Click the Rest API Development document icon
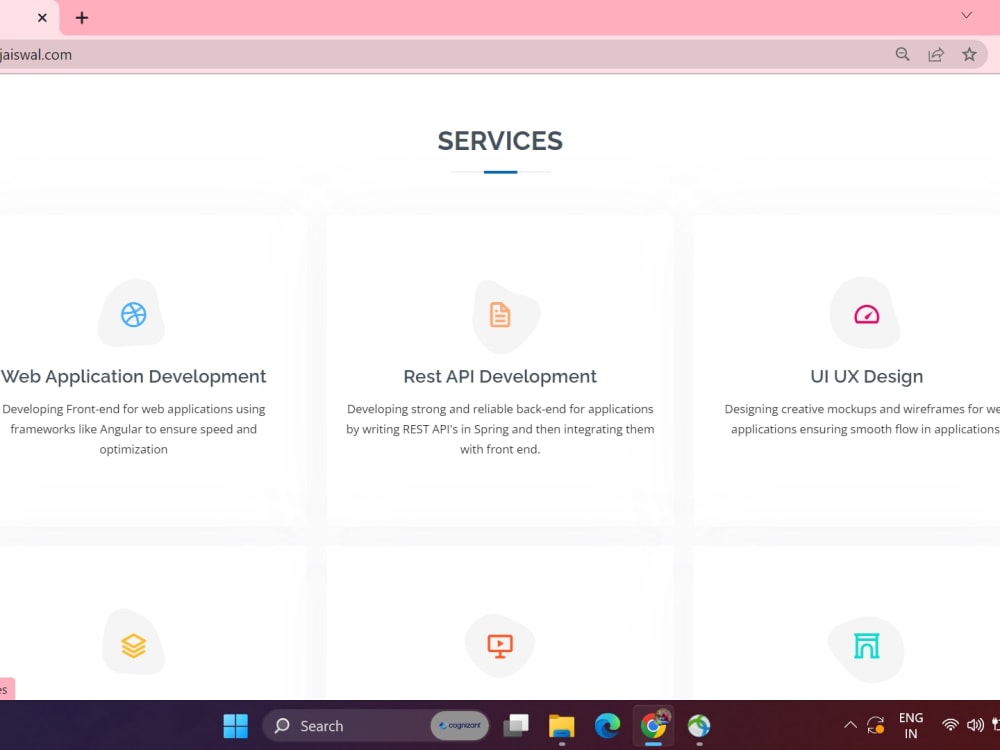Screen dimensions: 1000x750 click(500, 314)
